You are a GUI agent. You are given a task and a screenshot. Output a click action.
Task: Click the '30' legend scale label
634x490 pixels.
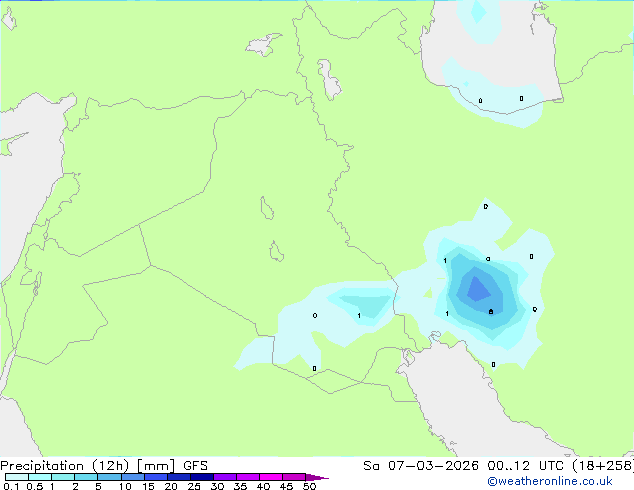pos(217,486)
